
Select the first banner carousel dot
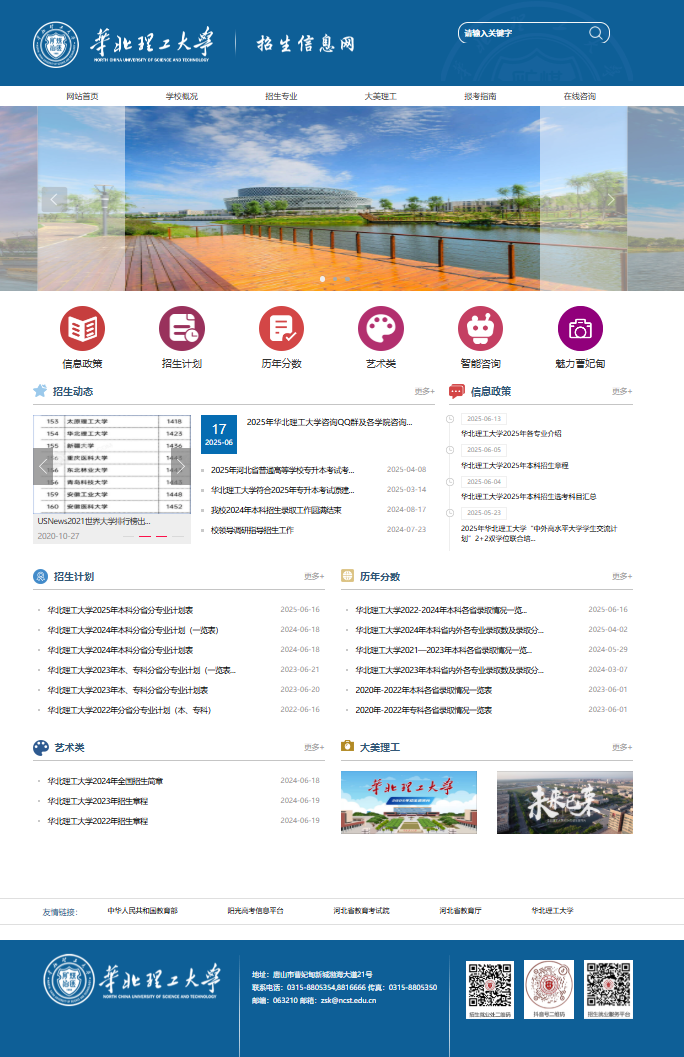click(x=322, y=279)
